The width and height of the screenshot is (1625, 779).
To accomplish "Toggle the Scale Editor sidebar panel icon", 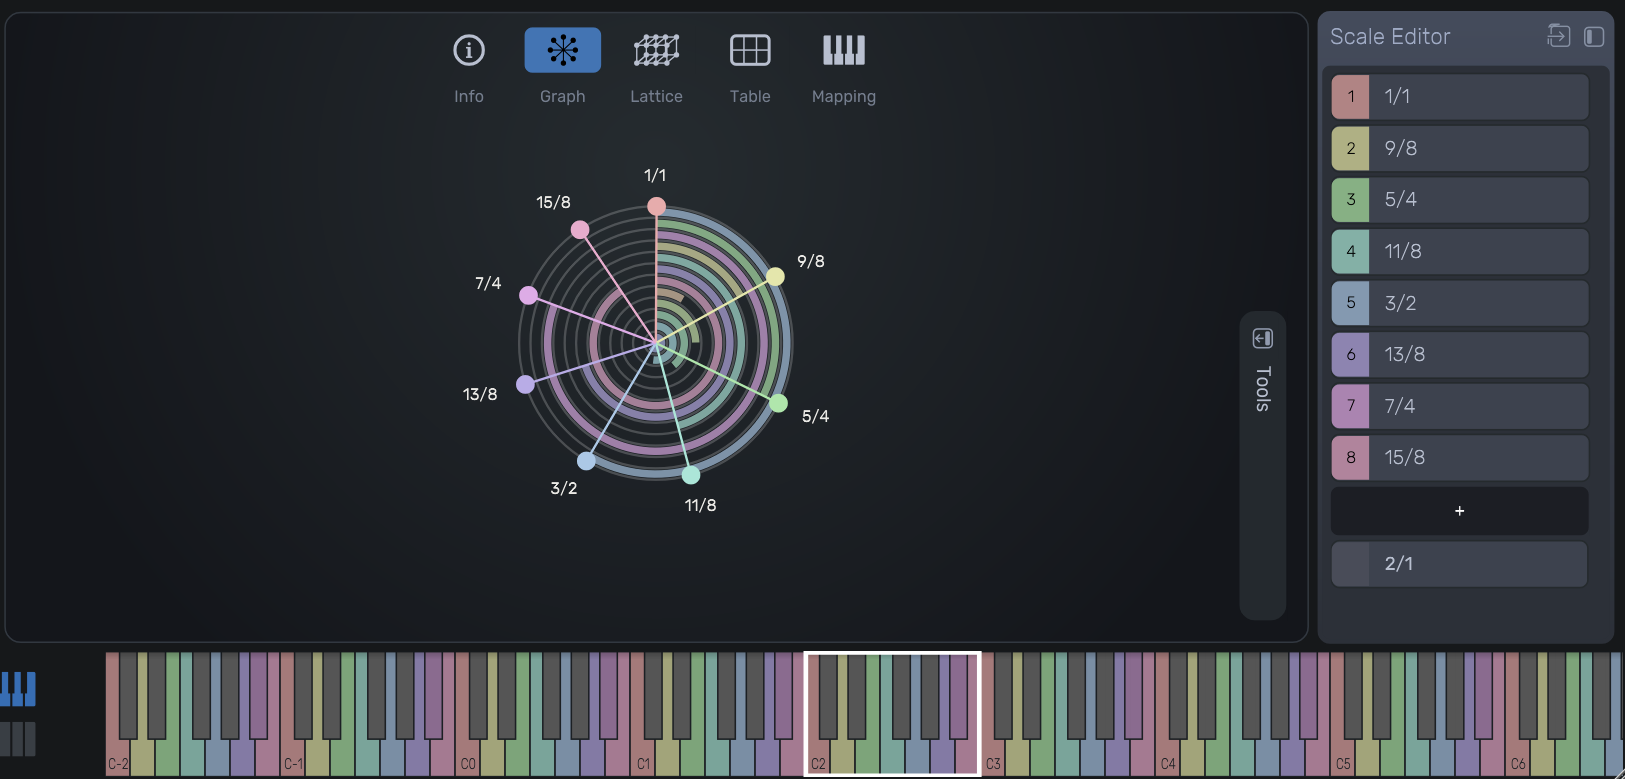I will (x=1594, y=37).
